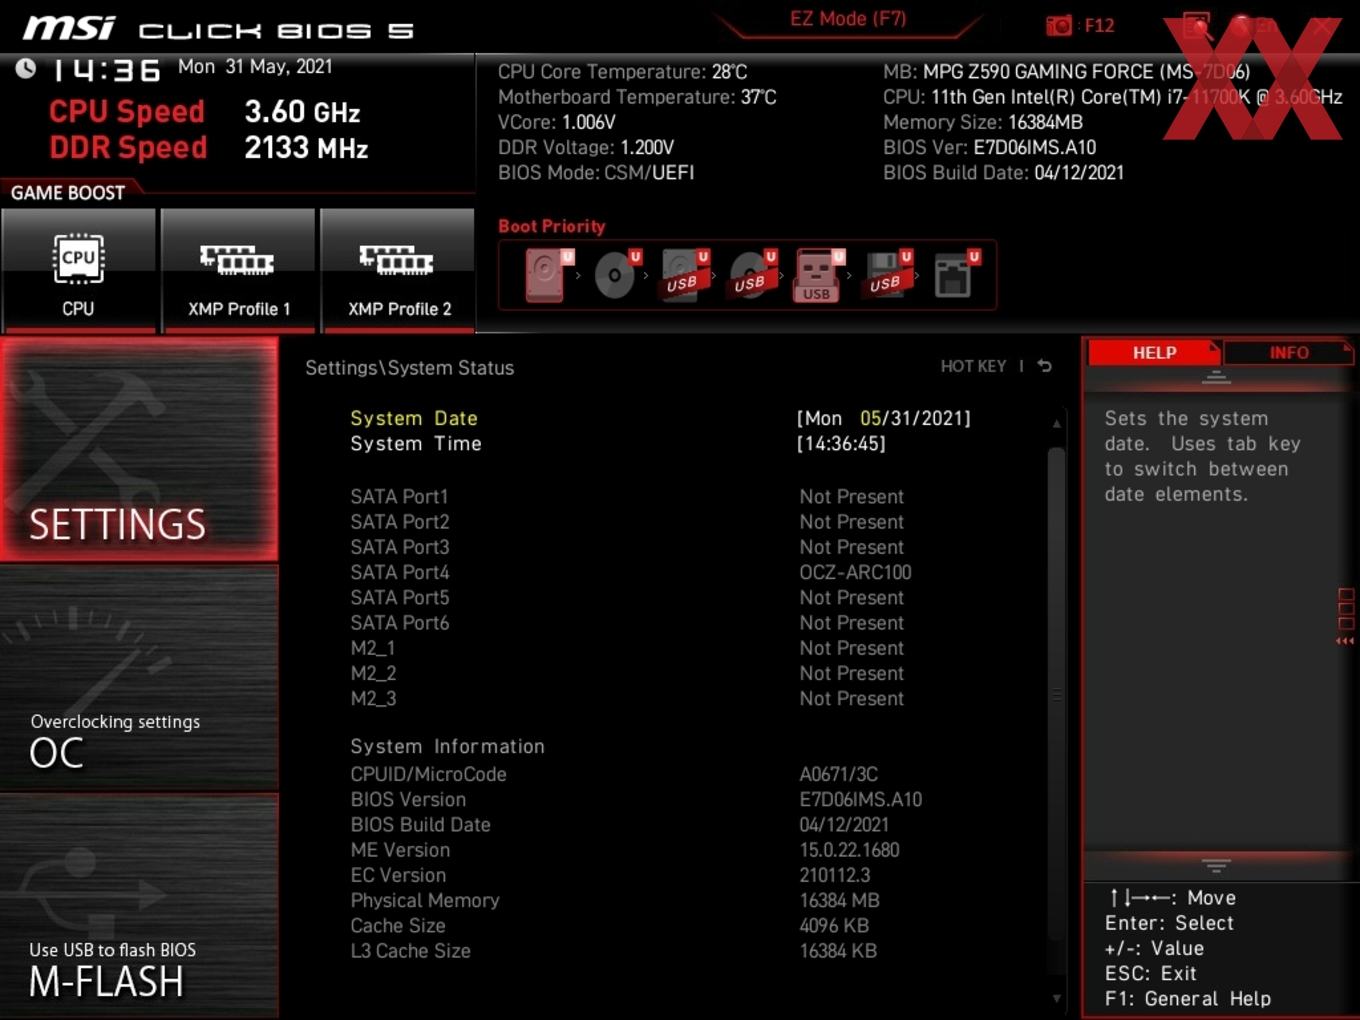Viewport: 1360px width, 1020px height.
Task: Select USB floppy boot priority icon
Action: click(x=887, y=275)
